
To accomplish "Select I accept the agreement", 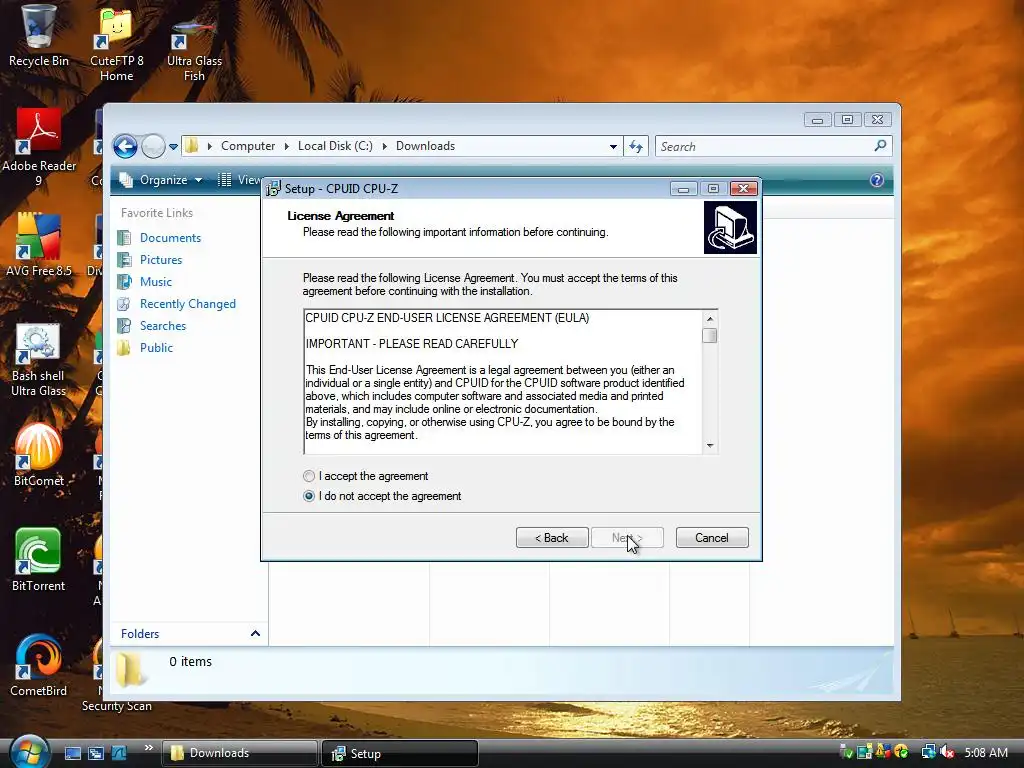I will 366,476.
